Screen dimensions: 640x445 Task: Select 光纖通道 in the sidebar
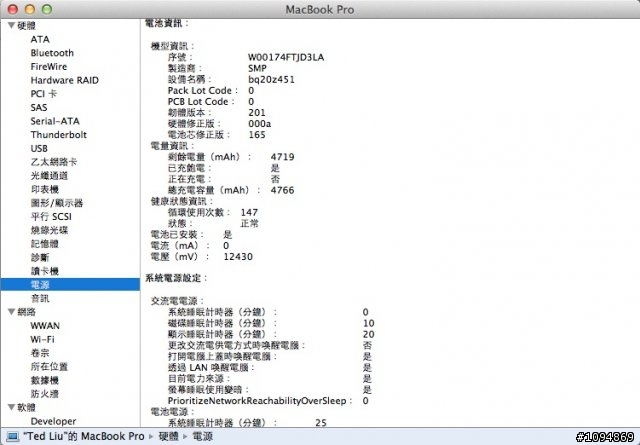point(49,176)
